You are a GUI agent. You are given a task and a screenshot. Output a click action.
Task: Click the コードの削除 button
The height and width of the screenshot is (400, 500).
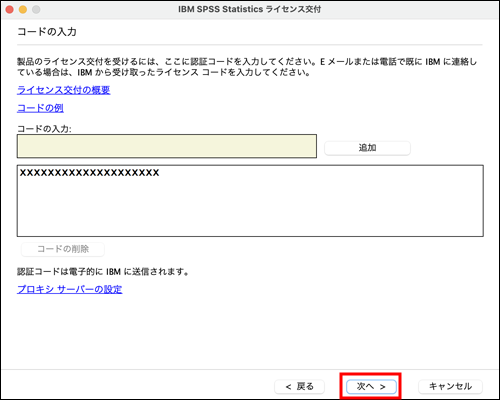click(63, 249)
